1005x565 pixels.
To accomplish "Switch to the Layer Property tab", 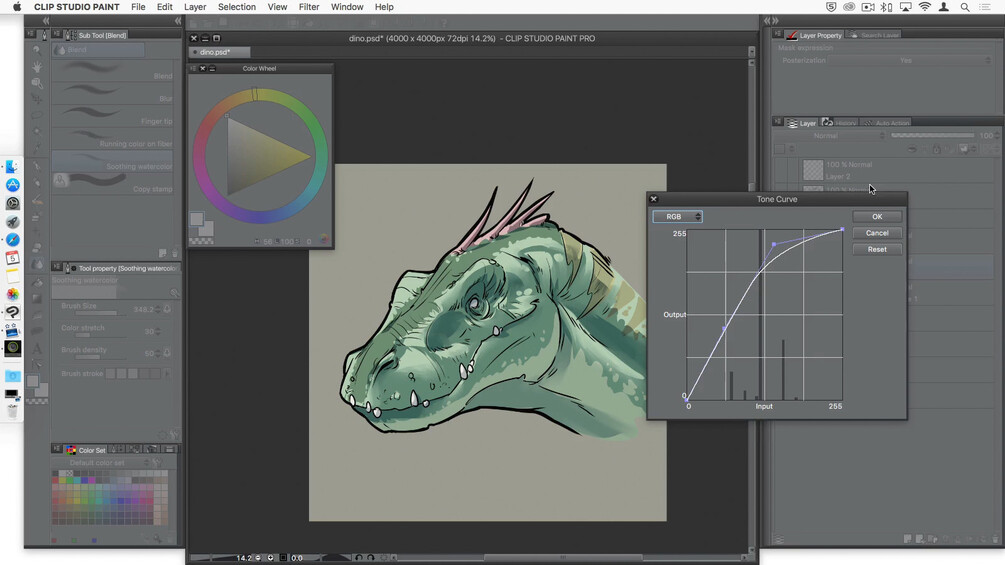I will tap(814, 35).
